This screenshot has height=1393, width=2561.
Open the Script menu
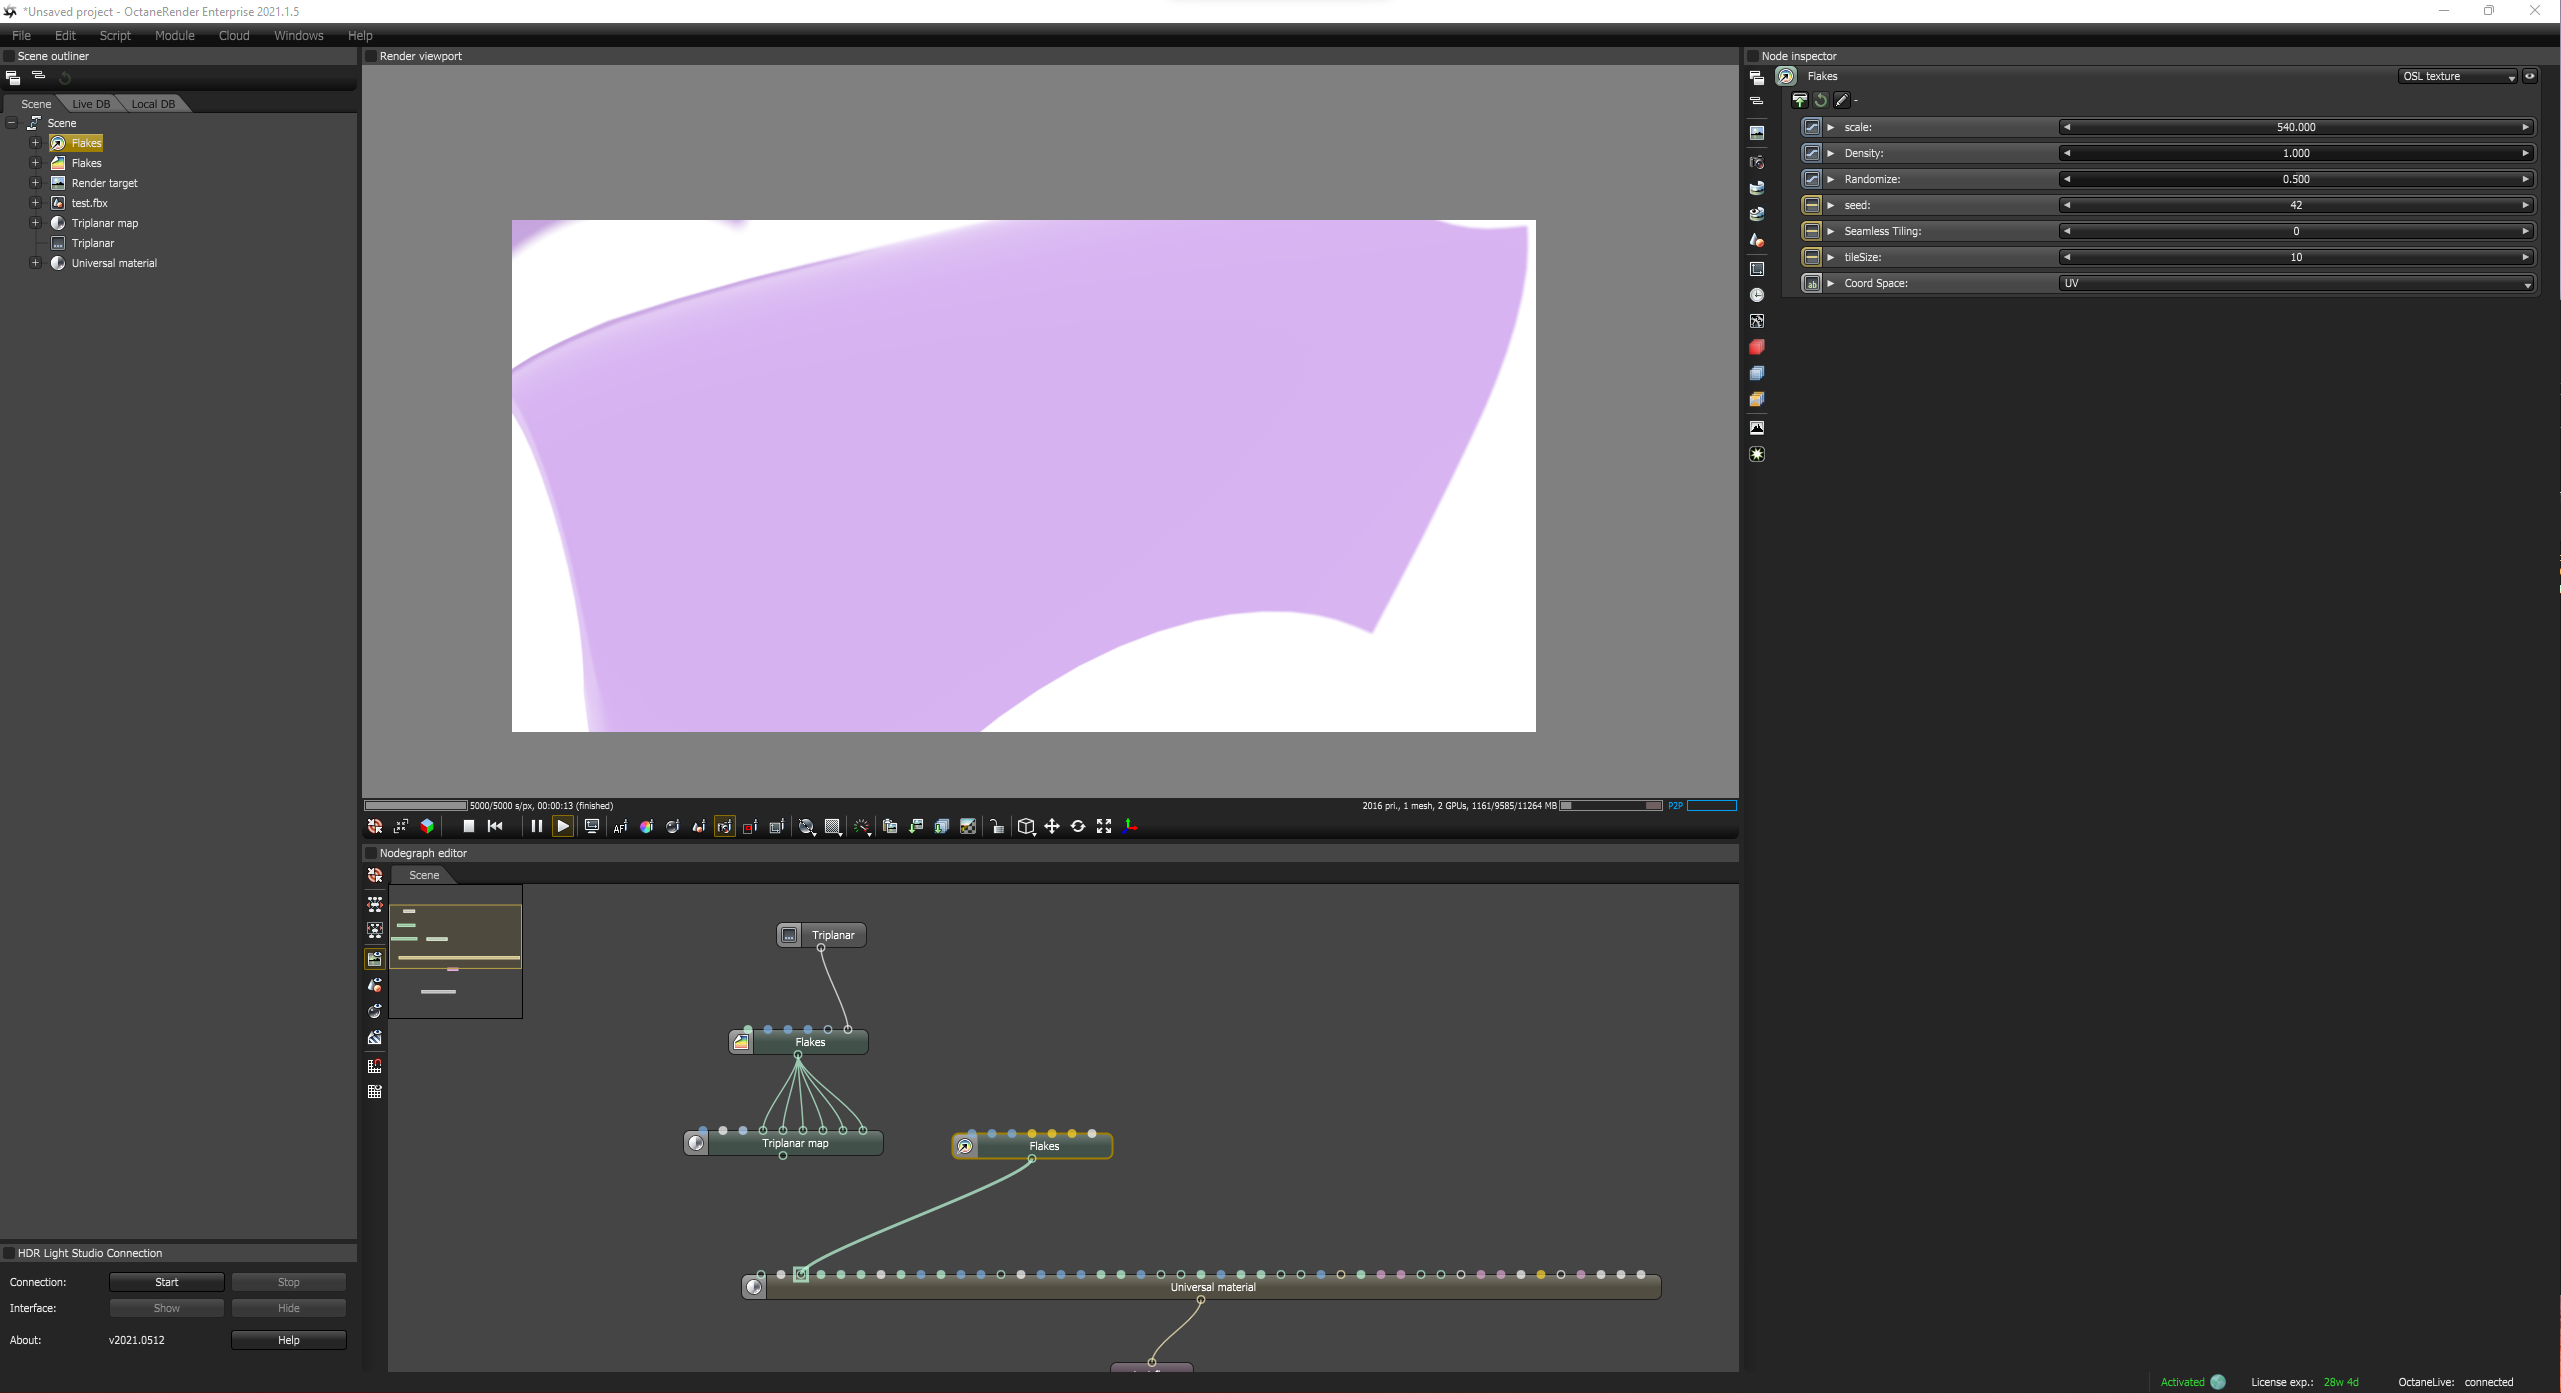(115, 35)
